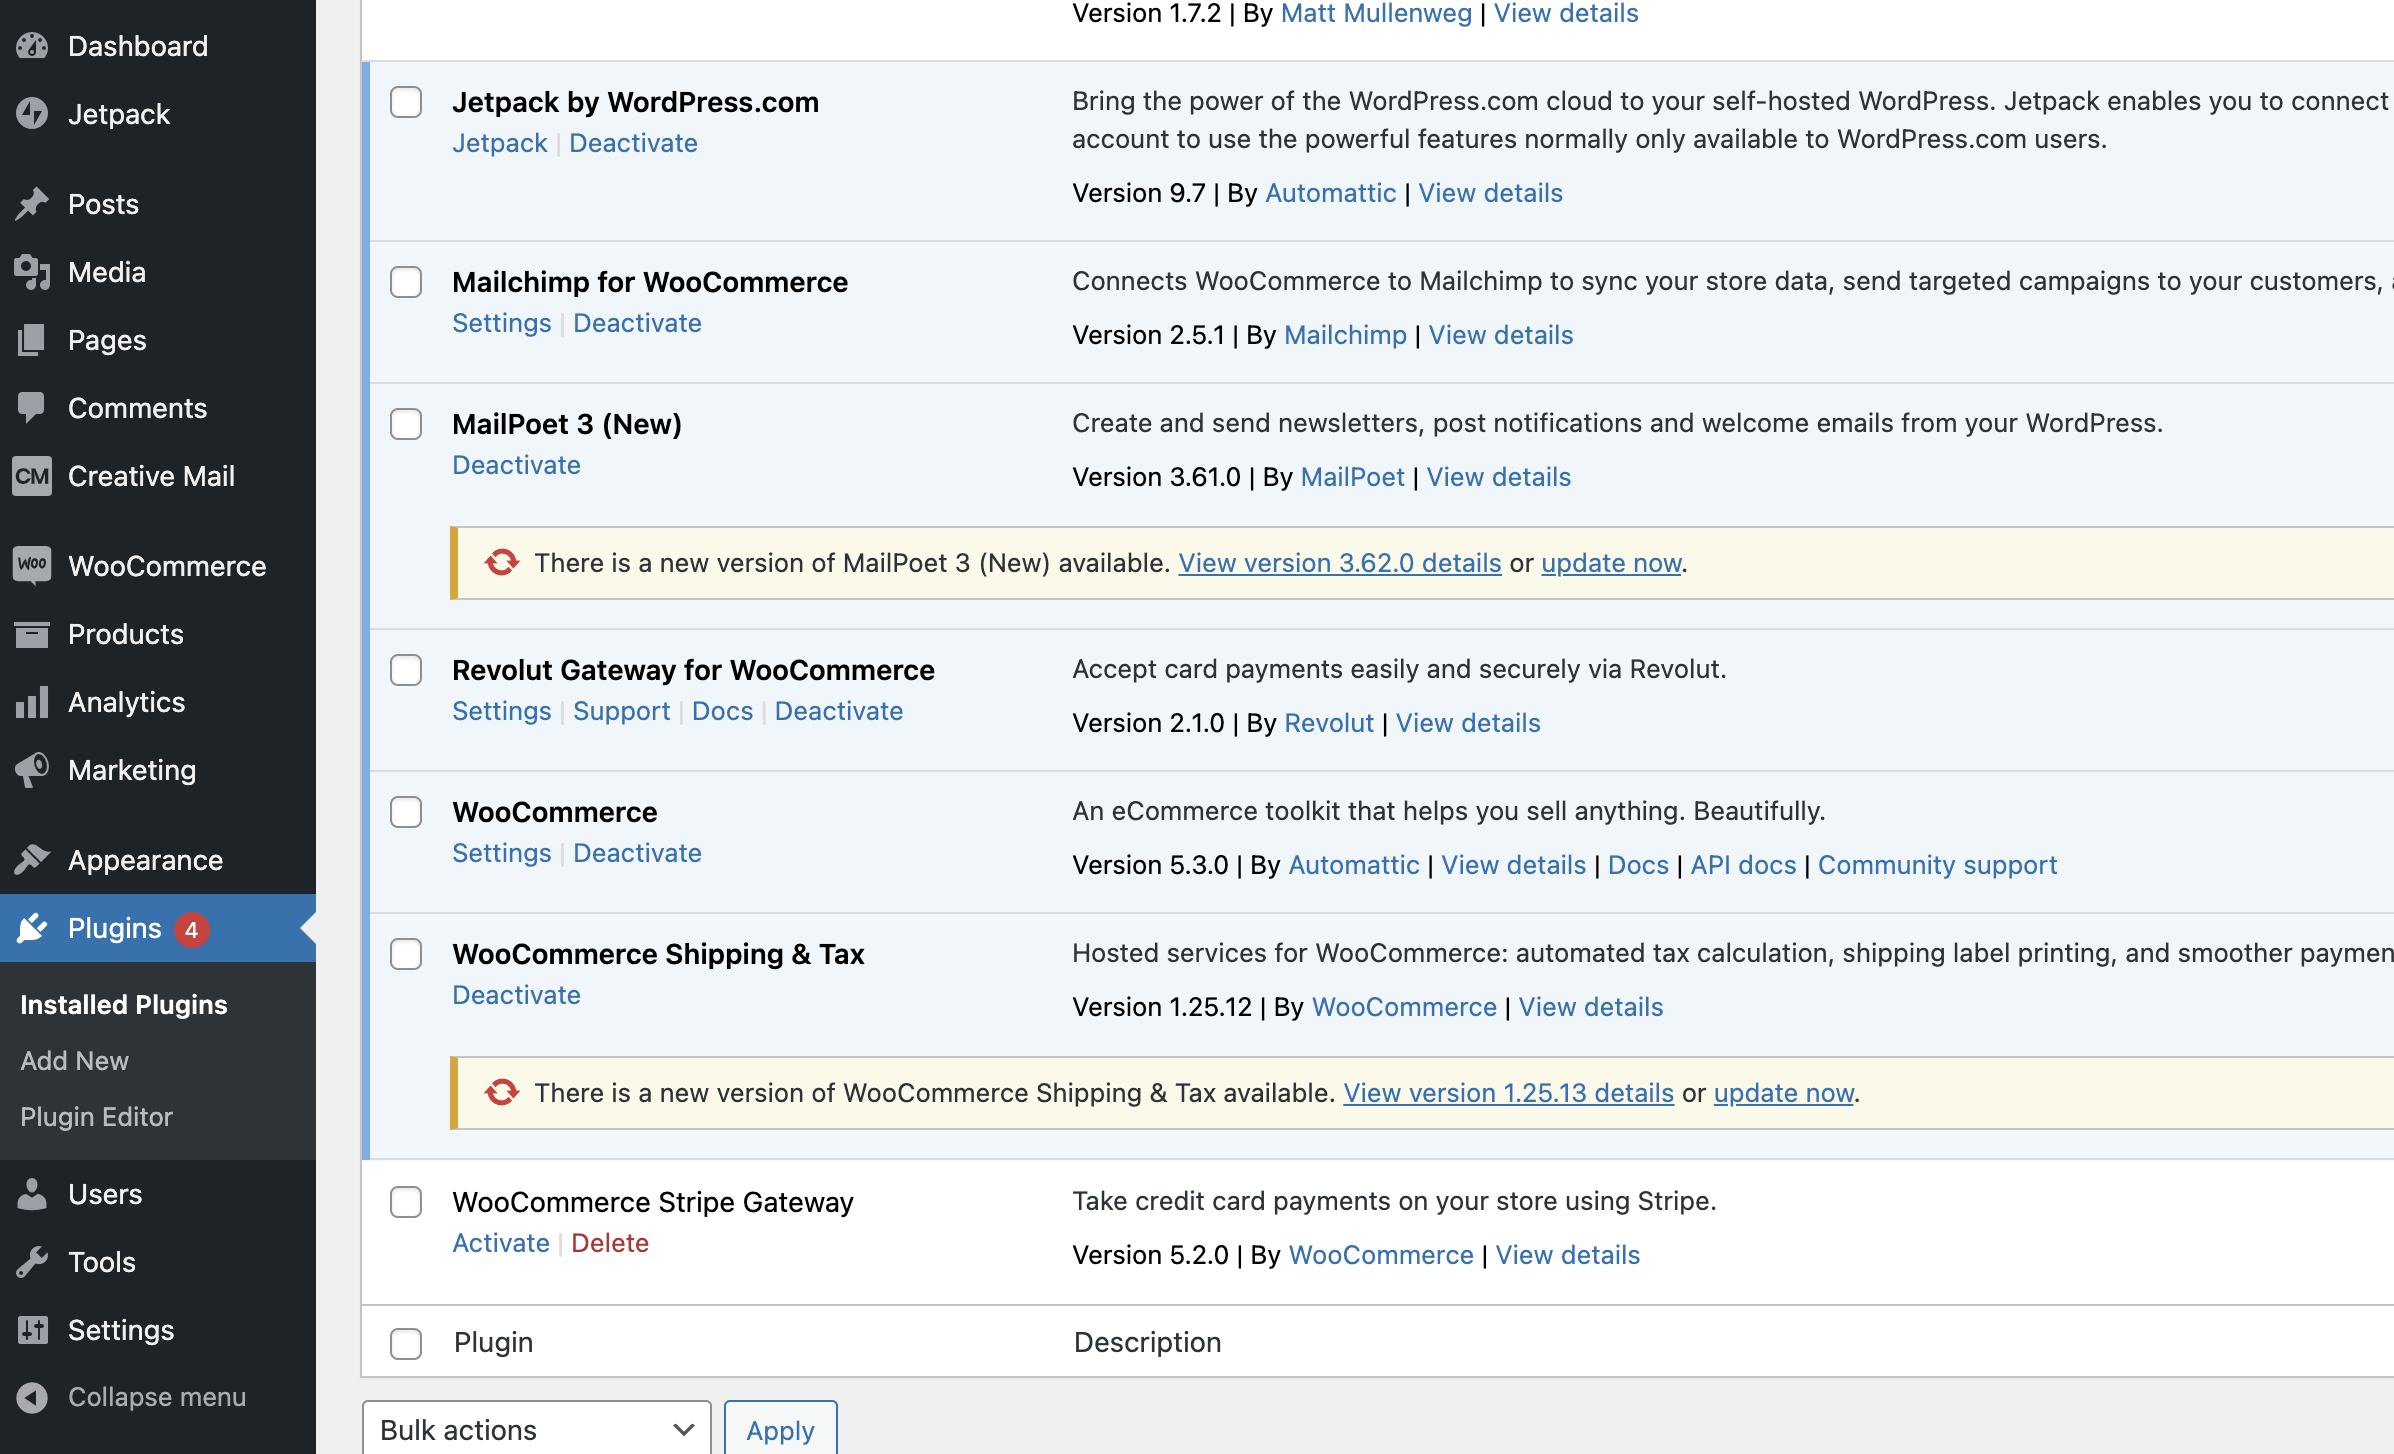Open the Bulk actions dropdown
This screenshot has height=1454, width=2394.
click(535, 1430)
